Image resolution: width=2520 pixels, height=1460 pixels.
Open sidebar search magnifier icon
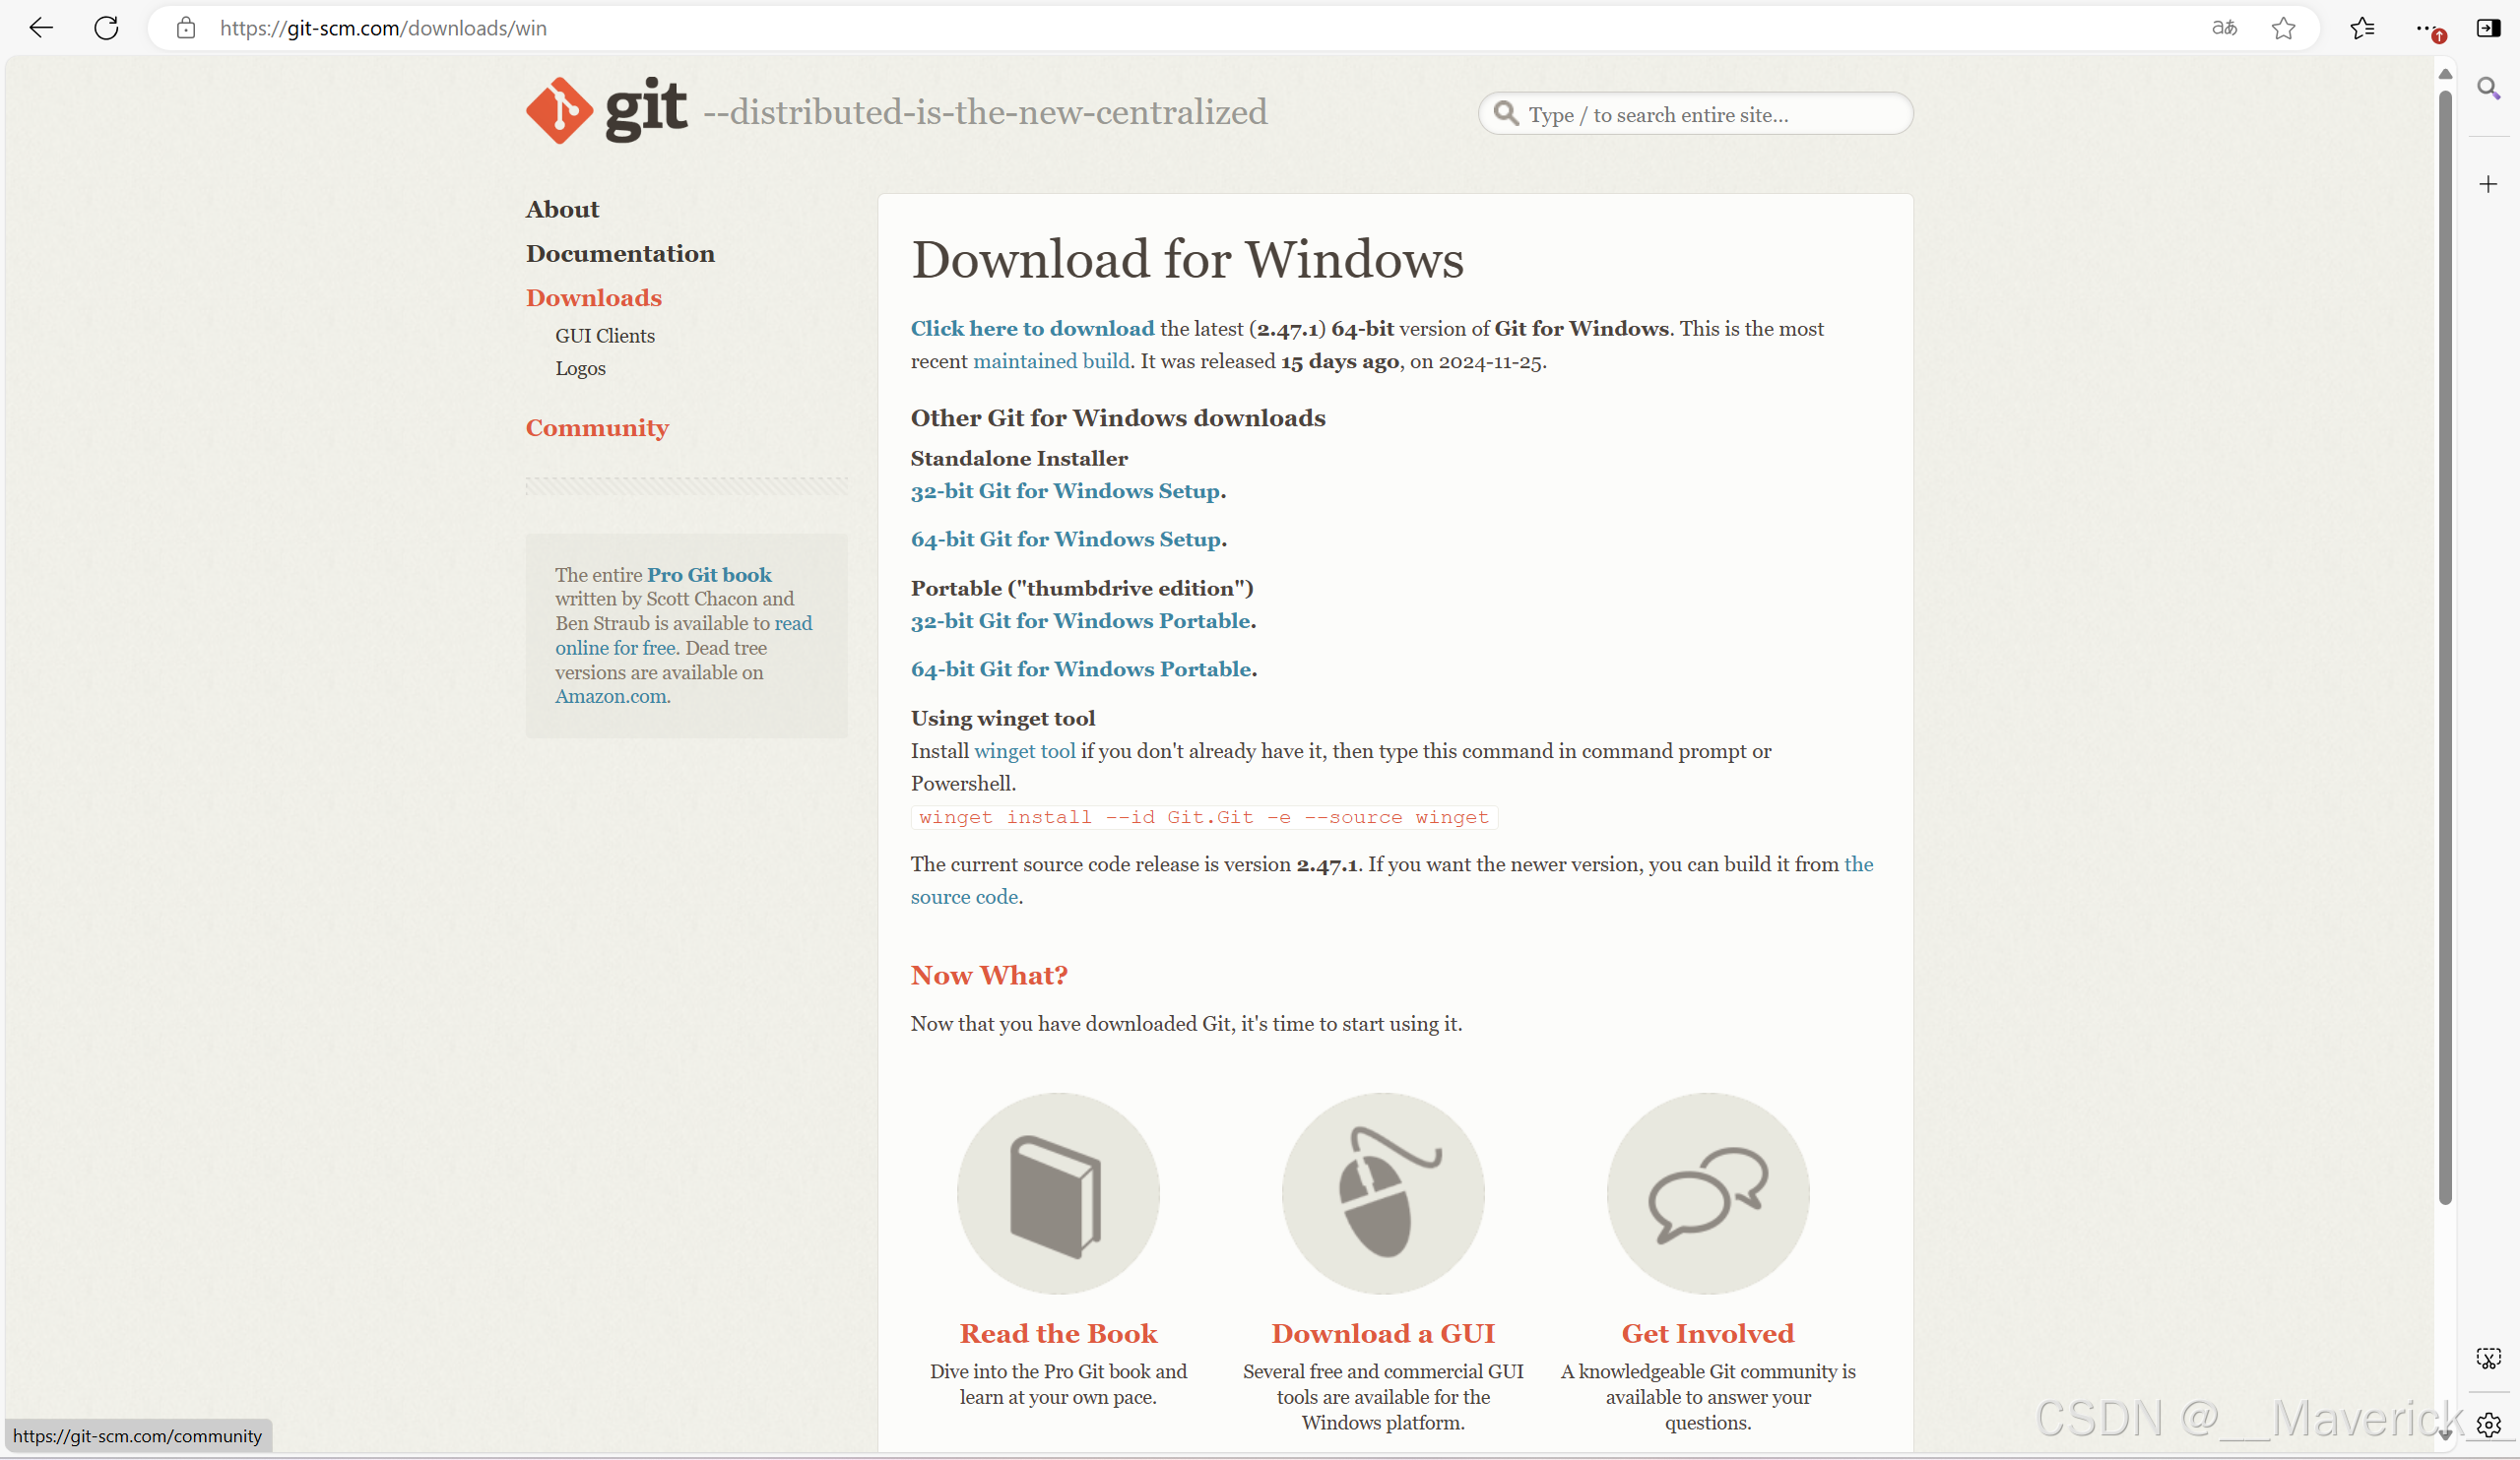(2488, 88)
